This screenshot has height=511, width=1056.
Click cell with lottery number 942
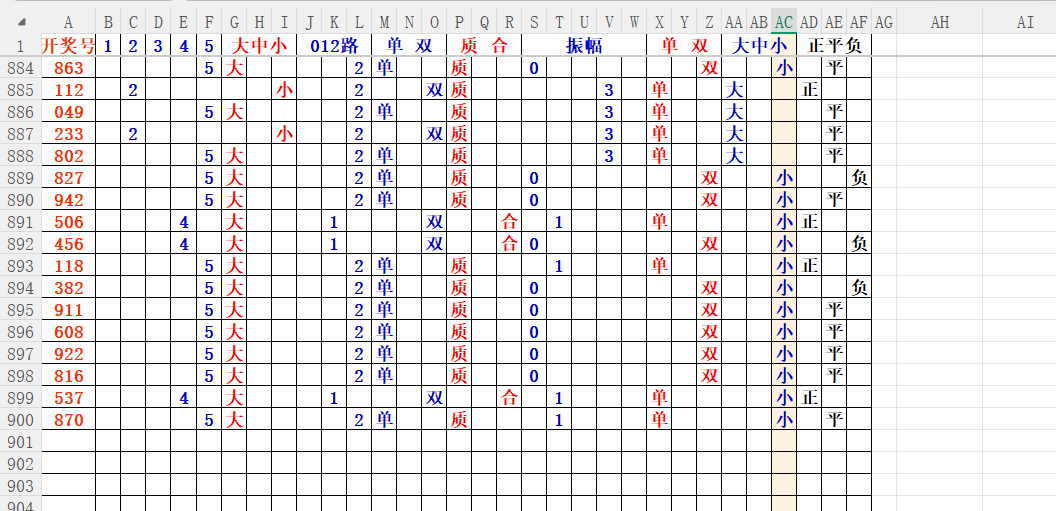[68, 200]
